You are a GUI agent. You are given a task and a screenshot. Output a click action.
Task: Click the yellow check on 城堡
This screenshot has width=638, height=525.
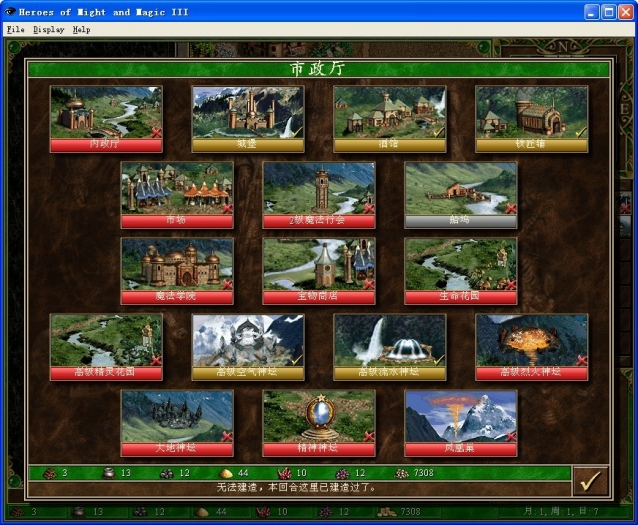[x=298, y=132]
